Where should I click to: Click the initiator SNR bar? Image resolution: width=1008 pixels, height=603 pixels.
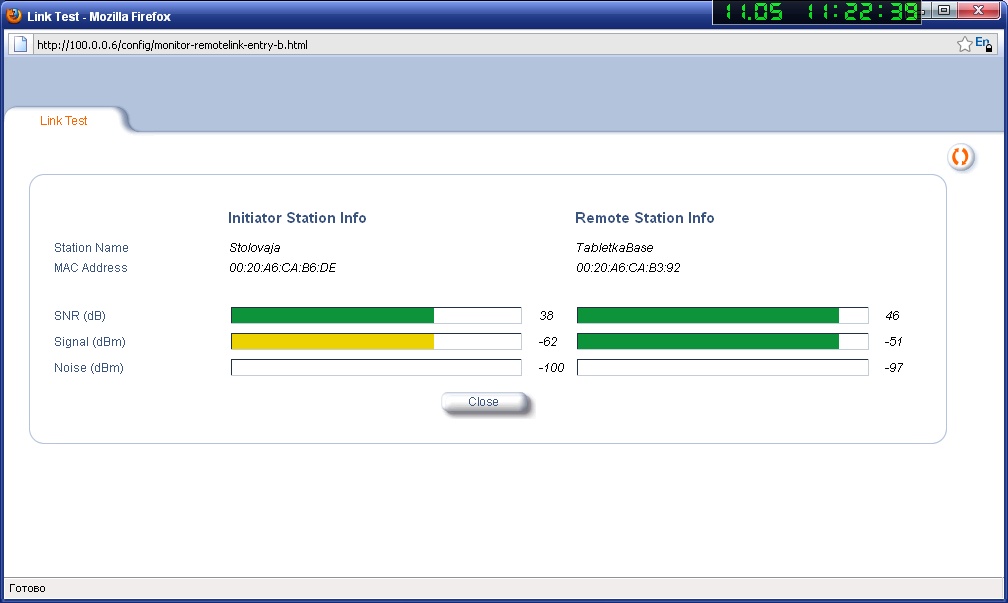(376, 315)
